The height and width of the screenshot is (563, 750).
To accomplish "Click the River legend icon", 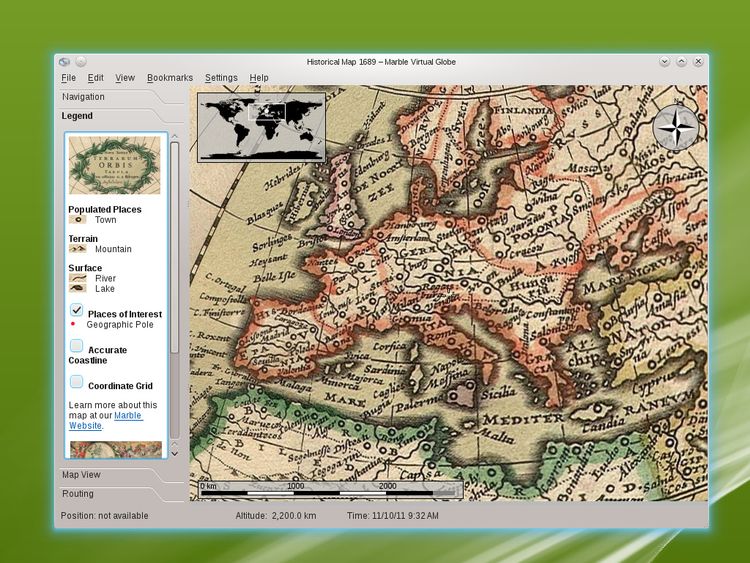I will 77,278.
